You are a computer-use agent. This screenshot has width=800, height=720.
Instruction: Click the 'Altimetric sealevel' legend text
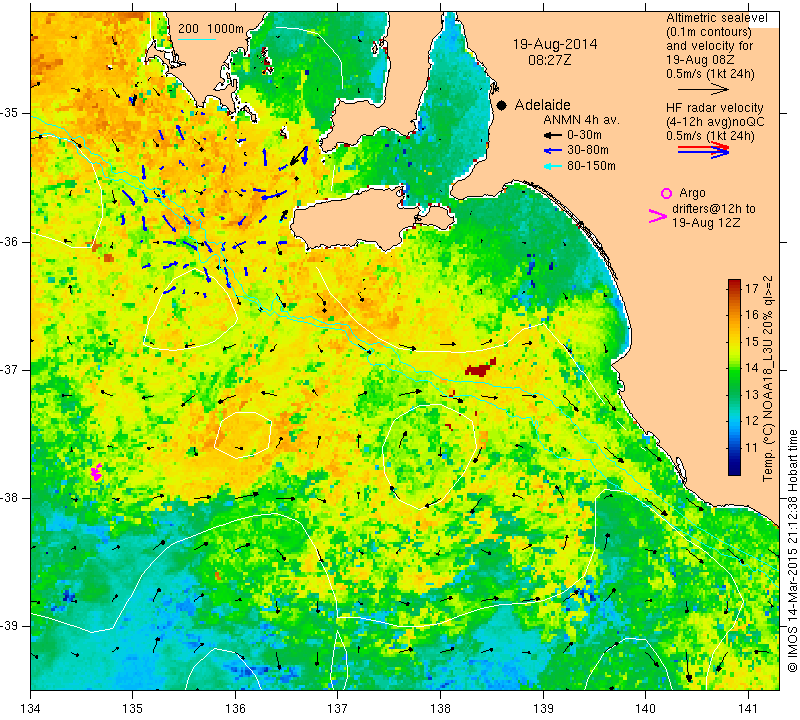tap(716, 18)
